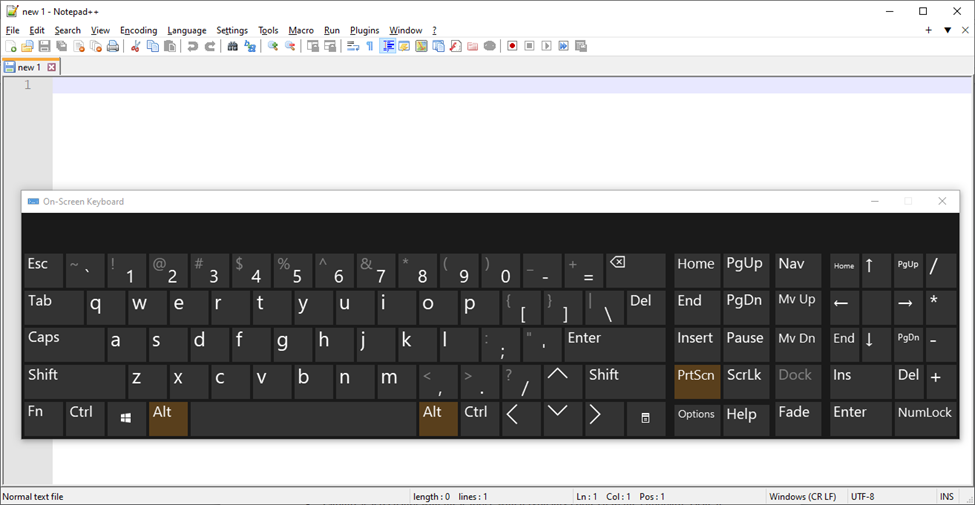This screenshot has height=505, width=975.
Task: Open the Folder as Workspace icon
Action: pyautogui.click(x=472, y=46)
